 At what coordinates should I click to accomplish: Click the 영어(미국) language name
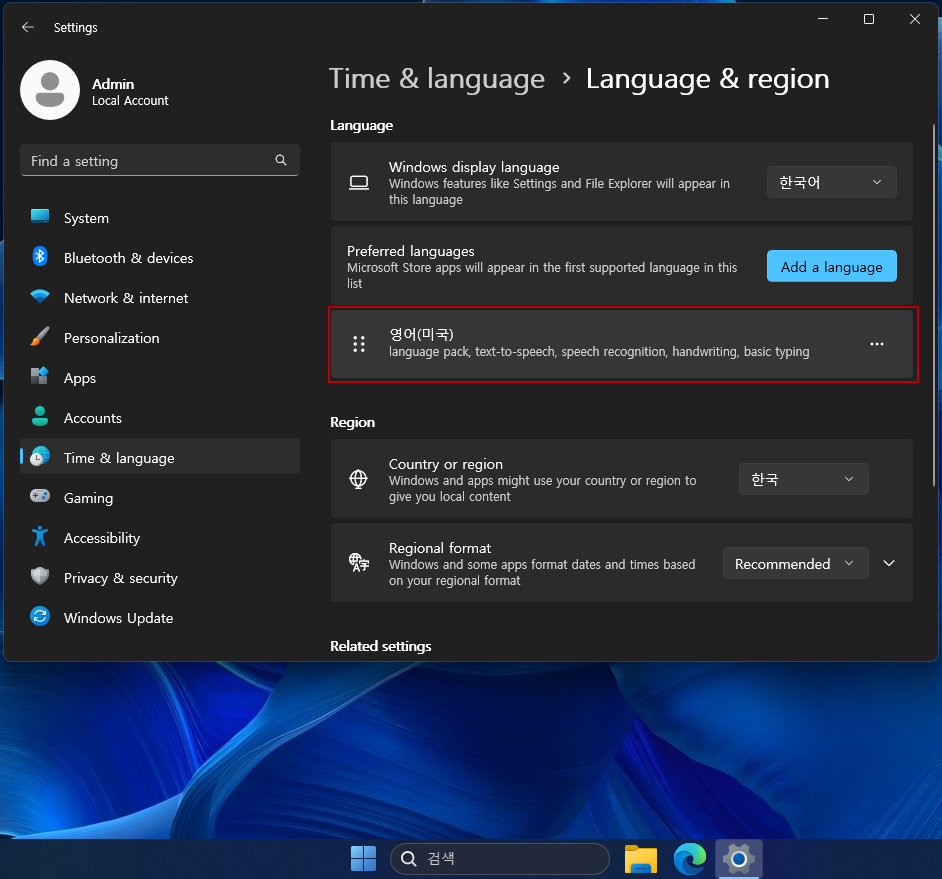pos(421,334)
